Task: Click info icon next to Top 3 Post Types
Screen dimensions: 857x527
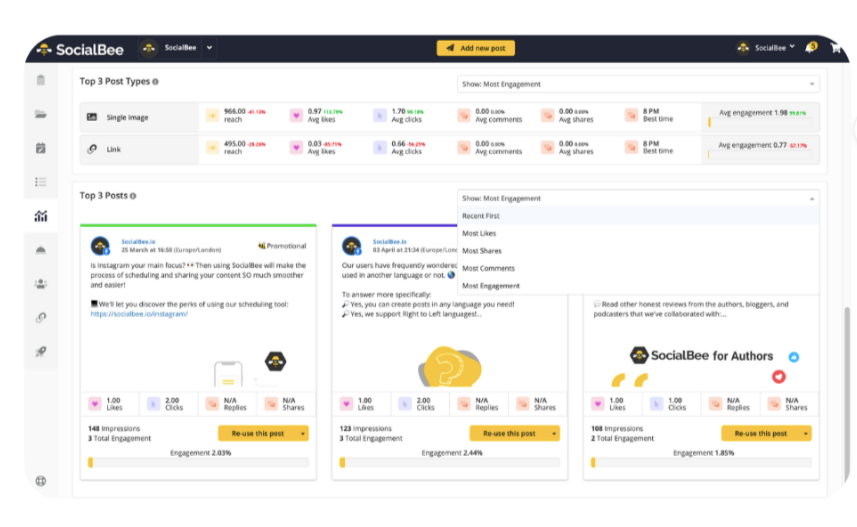Action: coord(155,82)
